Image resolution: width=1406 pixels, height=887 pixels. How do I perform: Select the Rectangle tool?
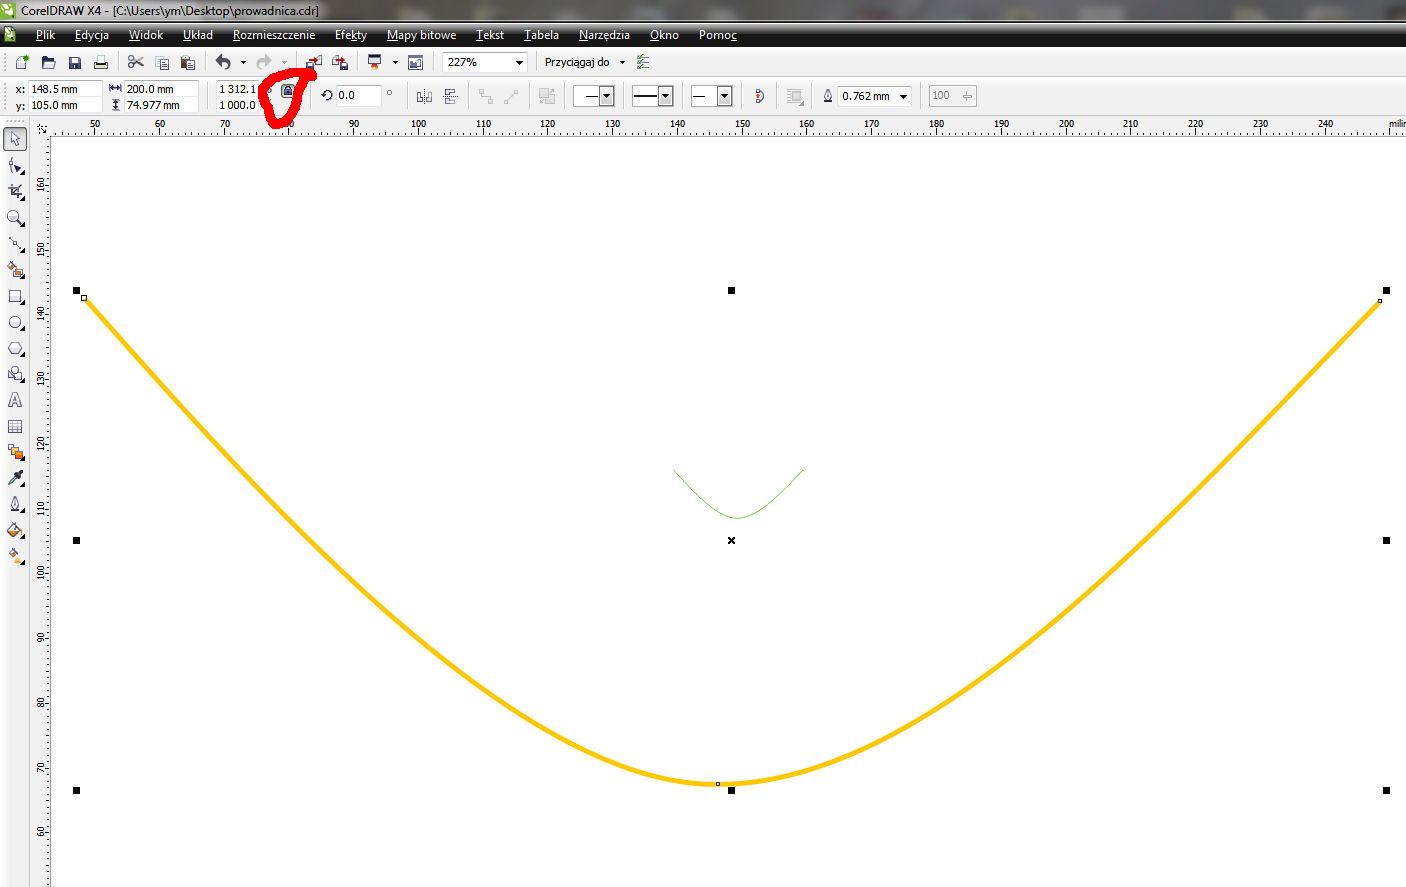[15, 297]
